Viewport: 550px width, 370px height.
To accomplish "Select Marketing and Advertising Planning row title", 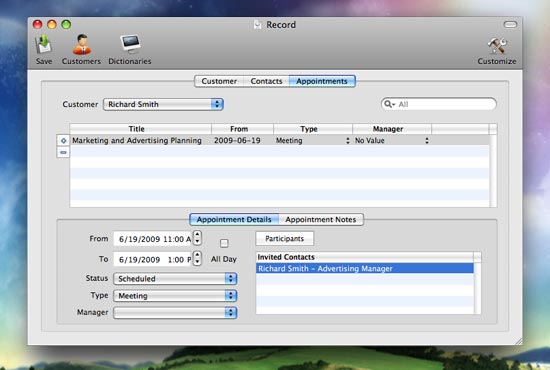I will (137, 141).
